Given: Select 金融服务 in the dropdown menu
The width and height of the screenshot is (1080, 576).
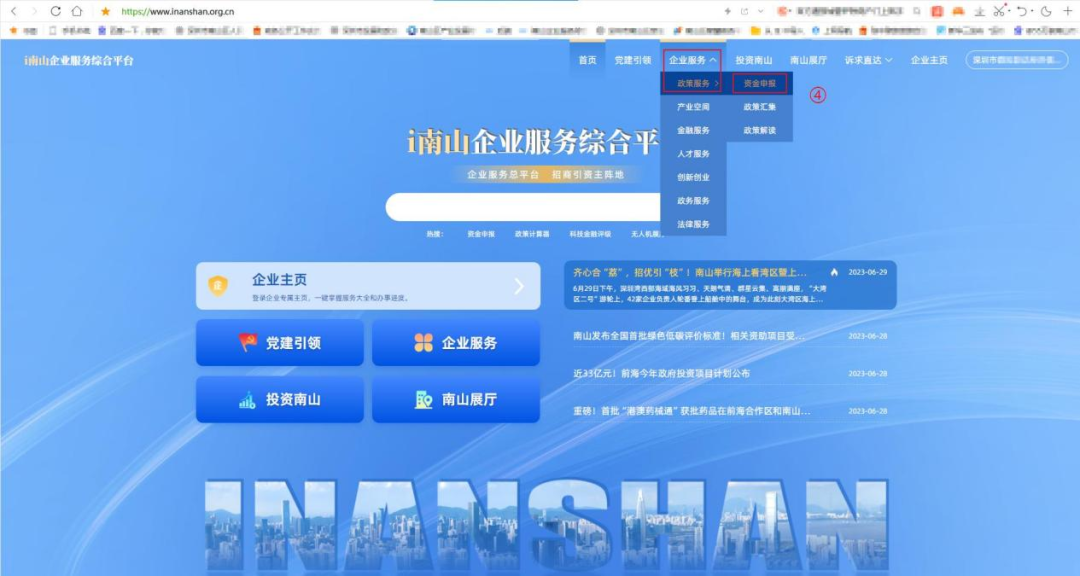Looking at the screenshot, I should [693, 129].
